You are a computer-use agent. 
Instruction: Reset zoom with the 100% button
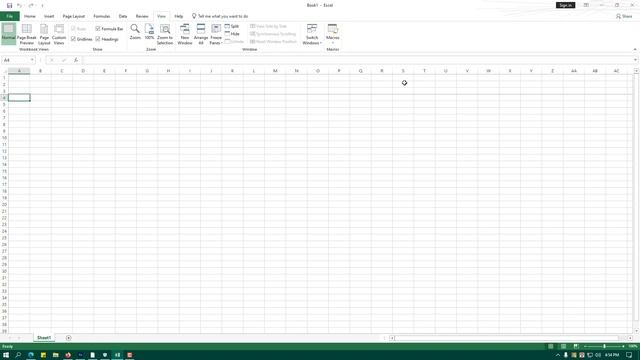click(x=149, y=32)
